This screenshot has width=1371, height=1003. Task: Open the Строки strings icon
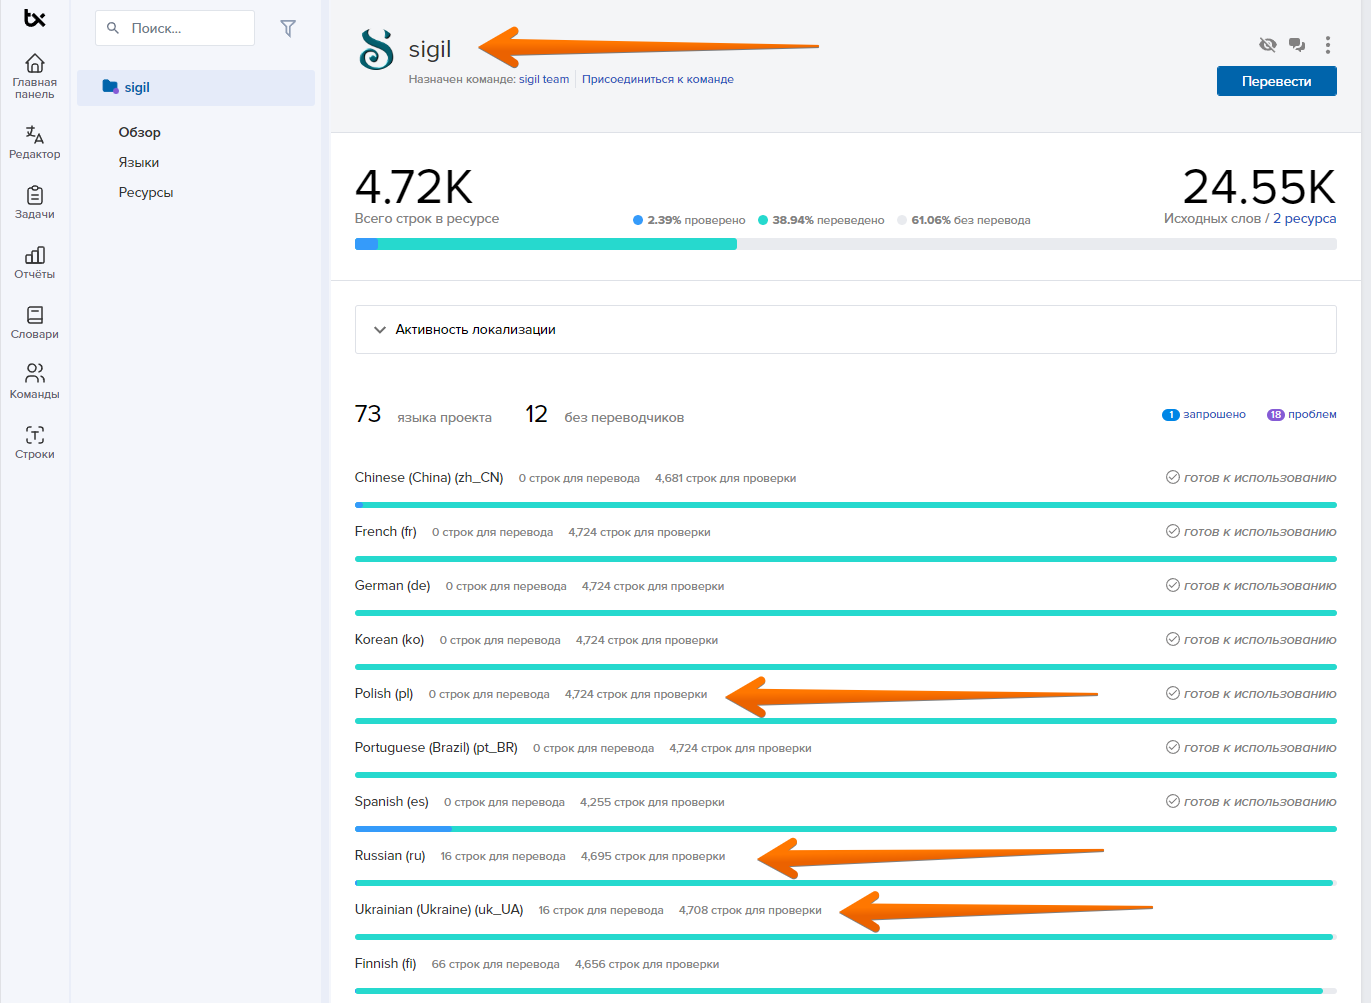34,435
